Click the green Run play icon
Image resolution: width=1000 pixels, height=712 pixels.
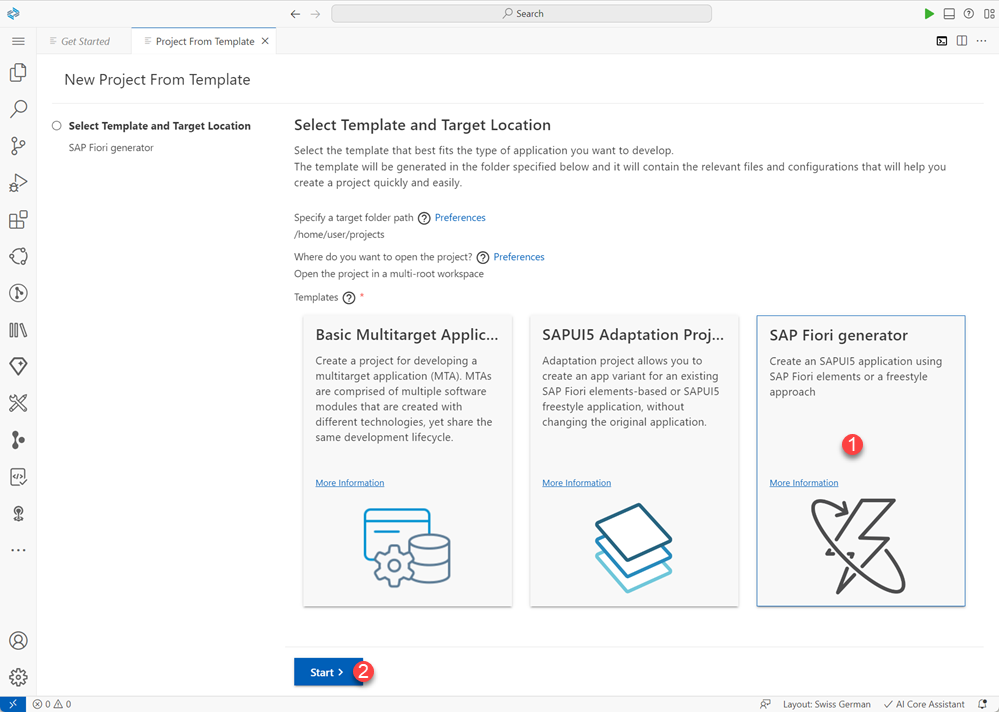pos(929,13)
